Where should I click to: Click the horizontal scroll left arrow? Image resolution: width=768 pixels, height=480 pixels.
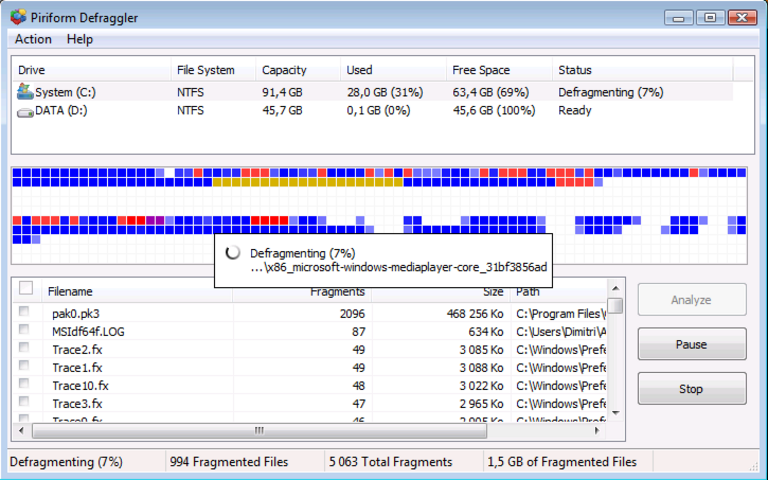[x=21, y=431]
